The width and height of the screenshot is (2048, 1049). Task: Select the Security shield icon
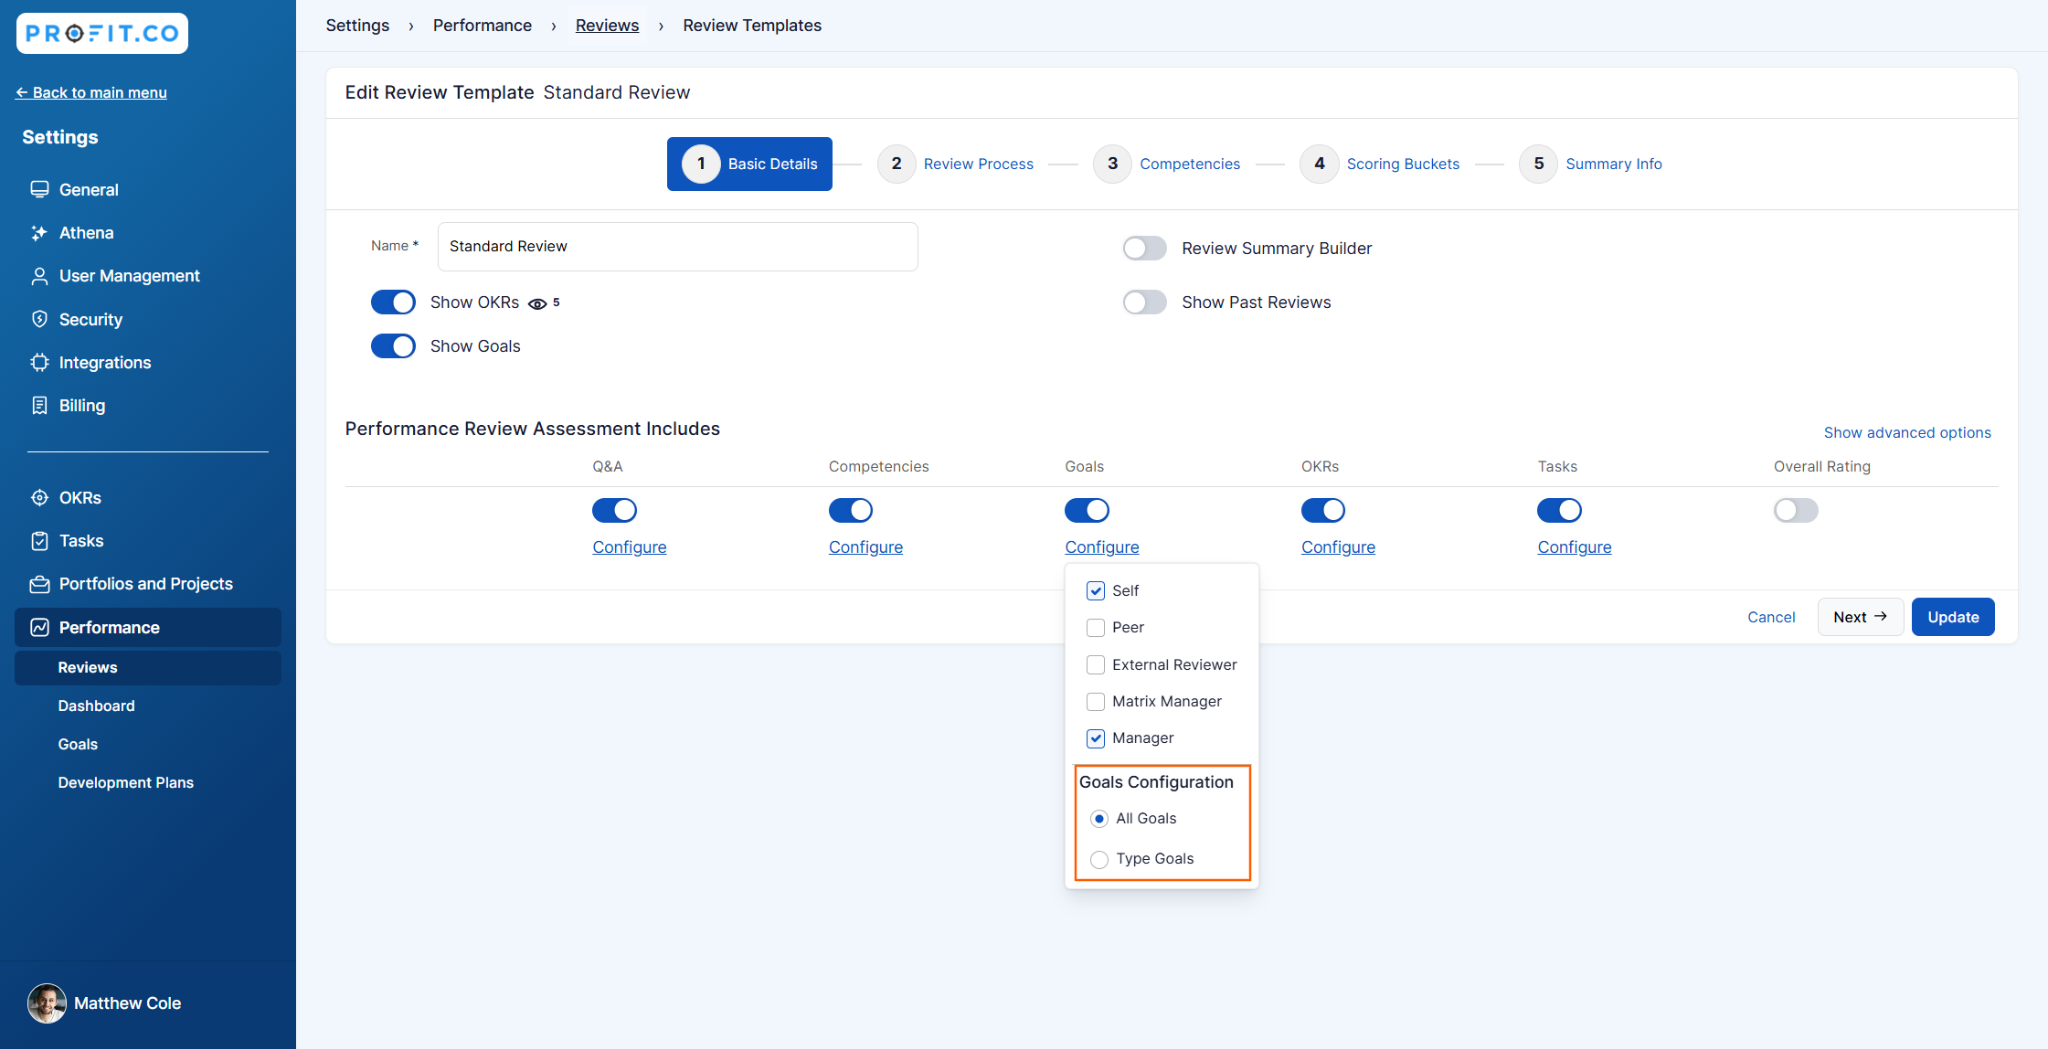[x=39, y=319]
